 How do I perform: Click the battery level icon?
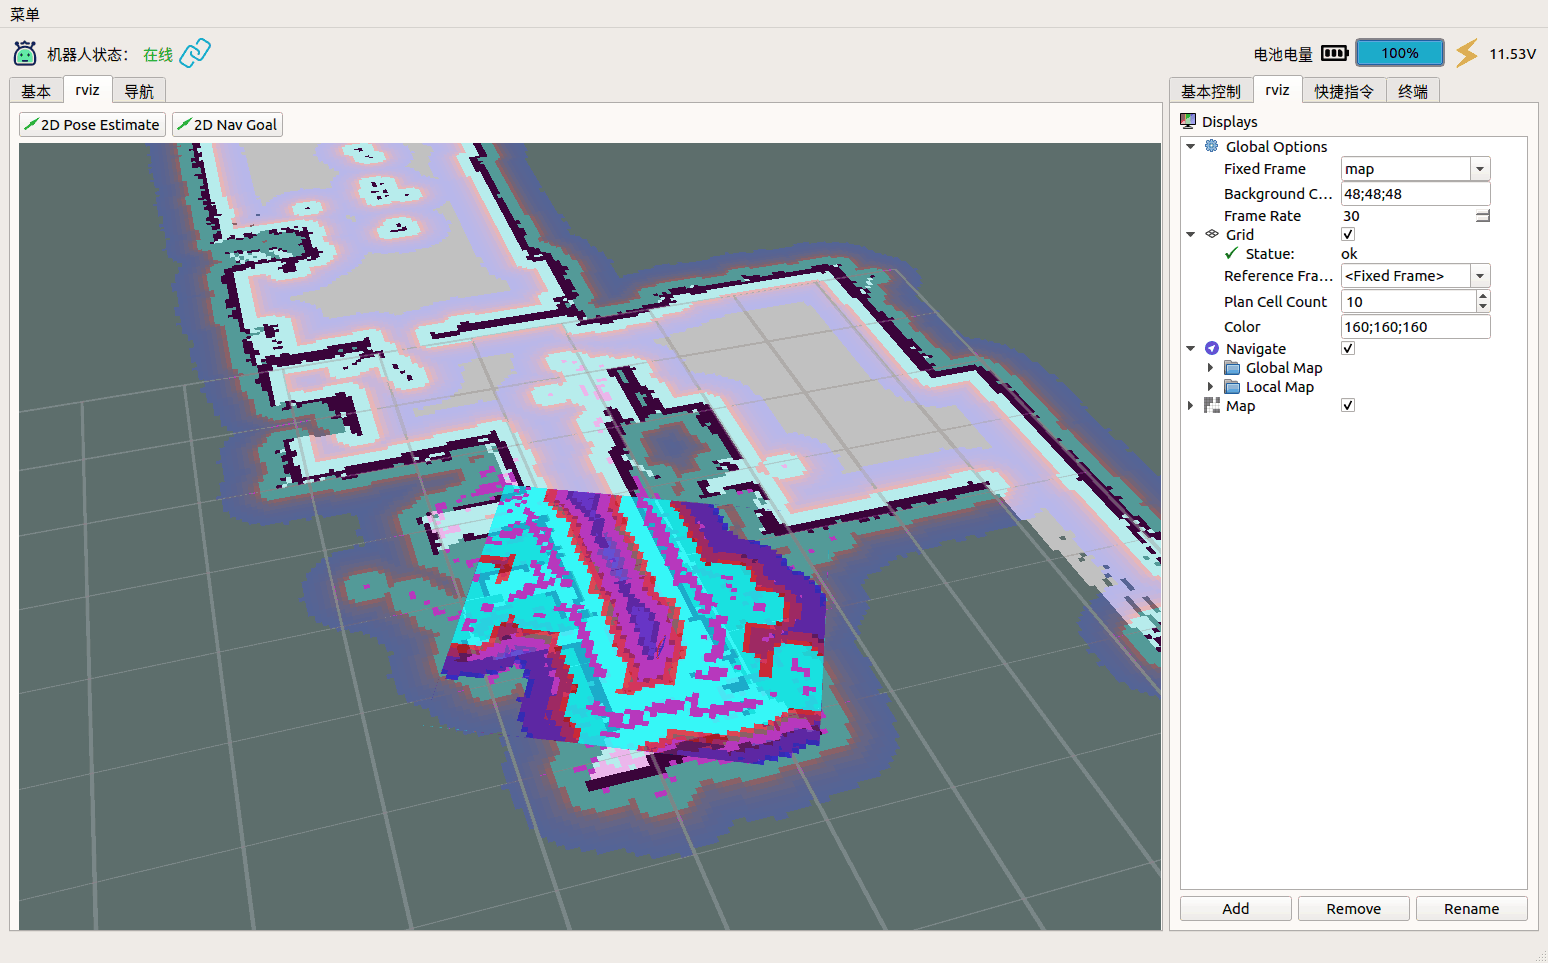pyautogui.click(x=1334, y=53)
